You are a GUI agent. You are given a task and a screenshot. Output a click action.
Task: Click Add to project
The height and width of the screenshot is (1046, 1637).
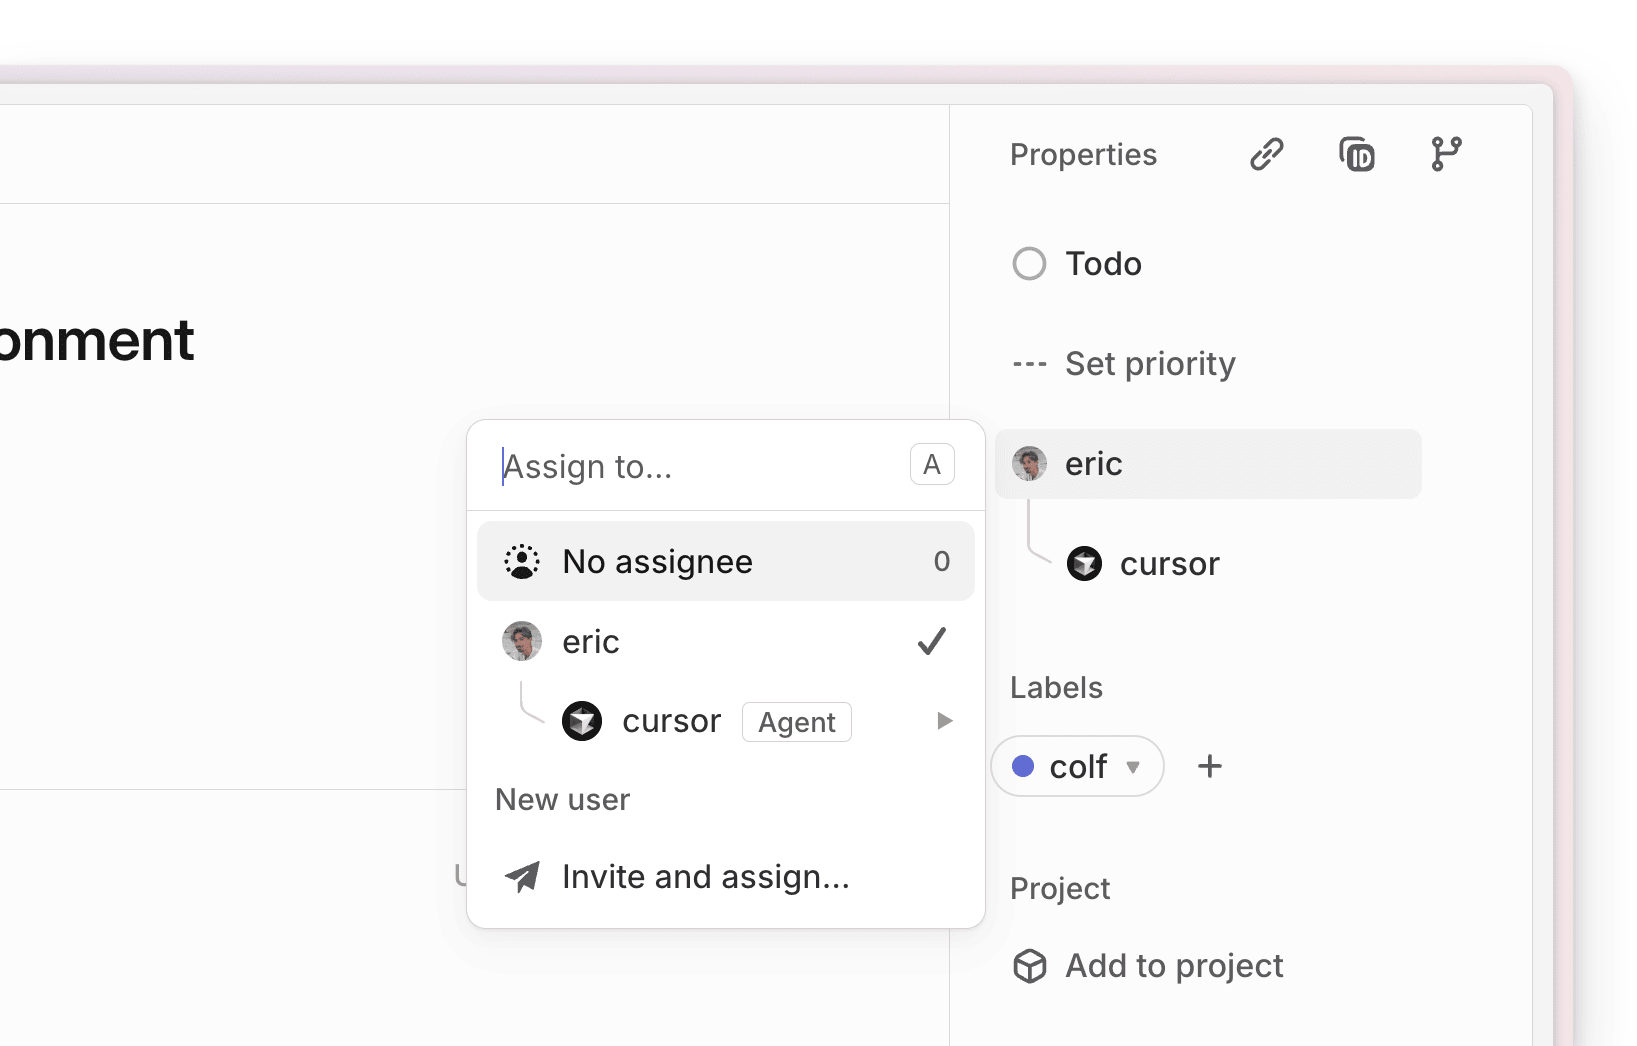click(1172, 965)
